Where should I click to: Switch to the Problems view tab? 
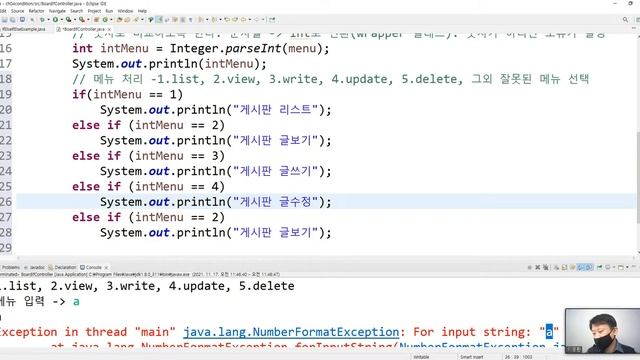(11, 267)
